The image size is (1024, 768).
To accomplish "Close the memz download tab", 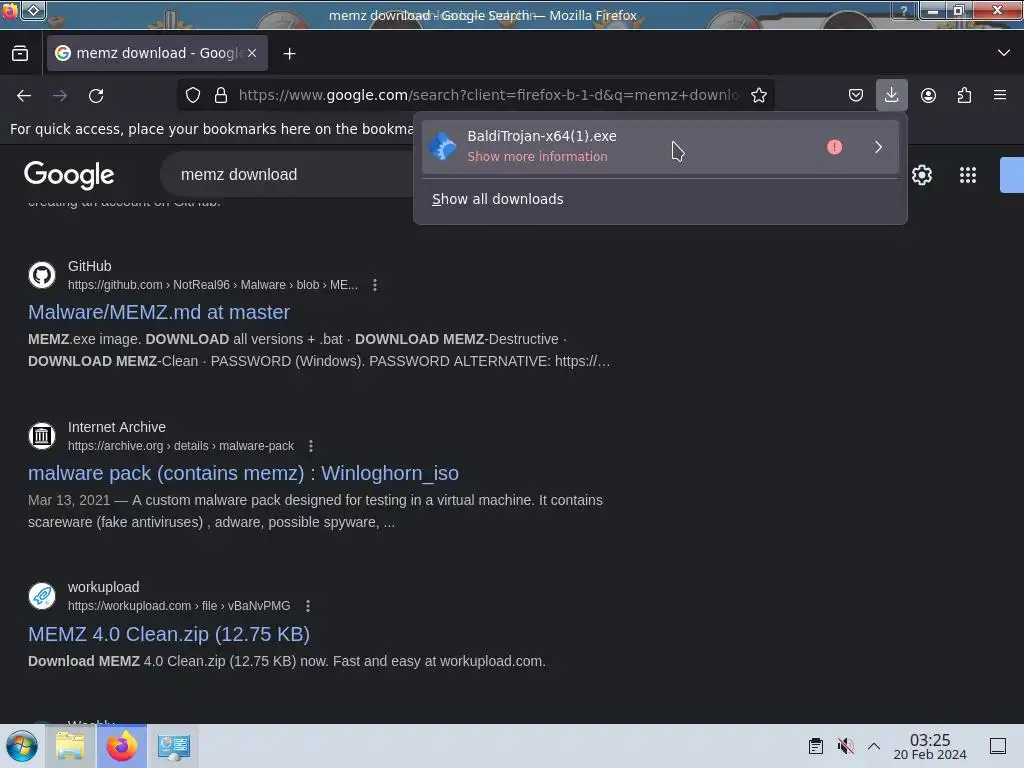I will [x=252, y=53].
